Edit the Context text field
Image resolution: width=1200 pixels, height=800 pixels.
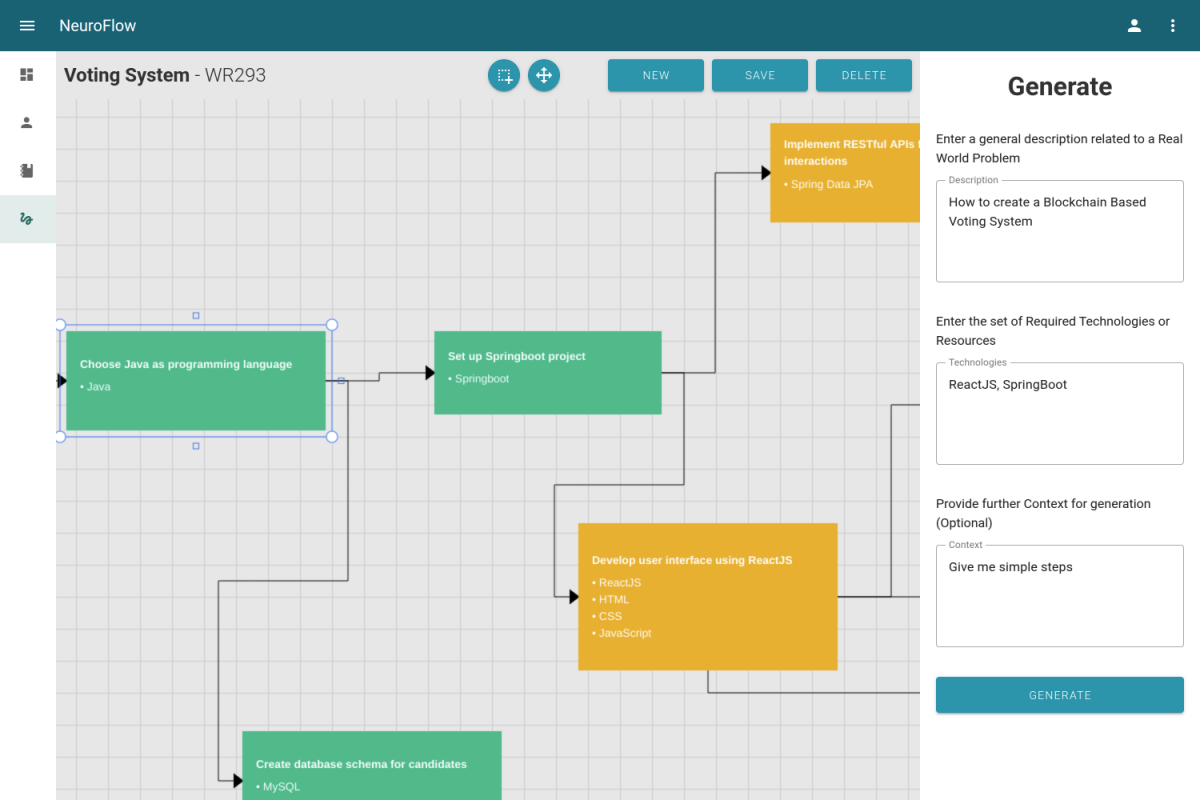[1059, 595]
